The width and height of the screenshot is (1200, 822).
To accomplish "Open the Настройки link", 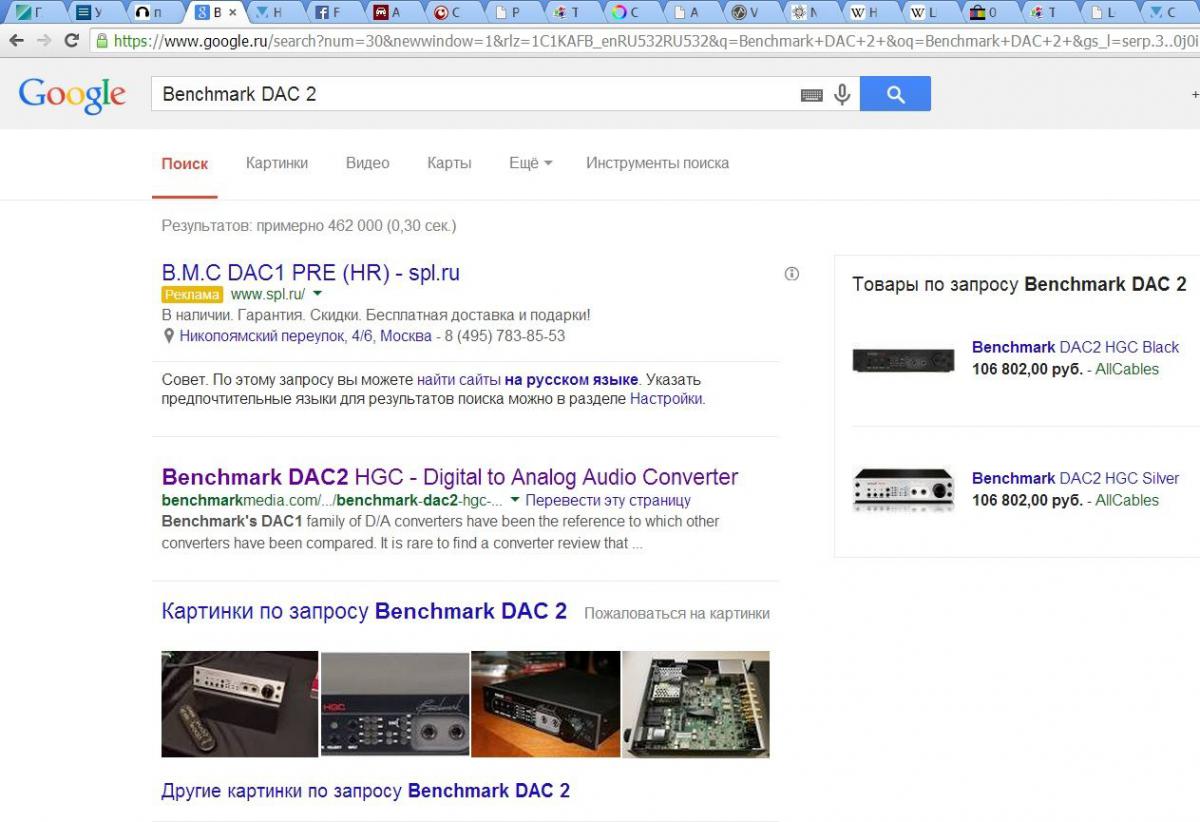I will pyautogui.click(x=666, y=398).
